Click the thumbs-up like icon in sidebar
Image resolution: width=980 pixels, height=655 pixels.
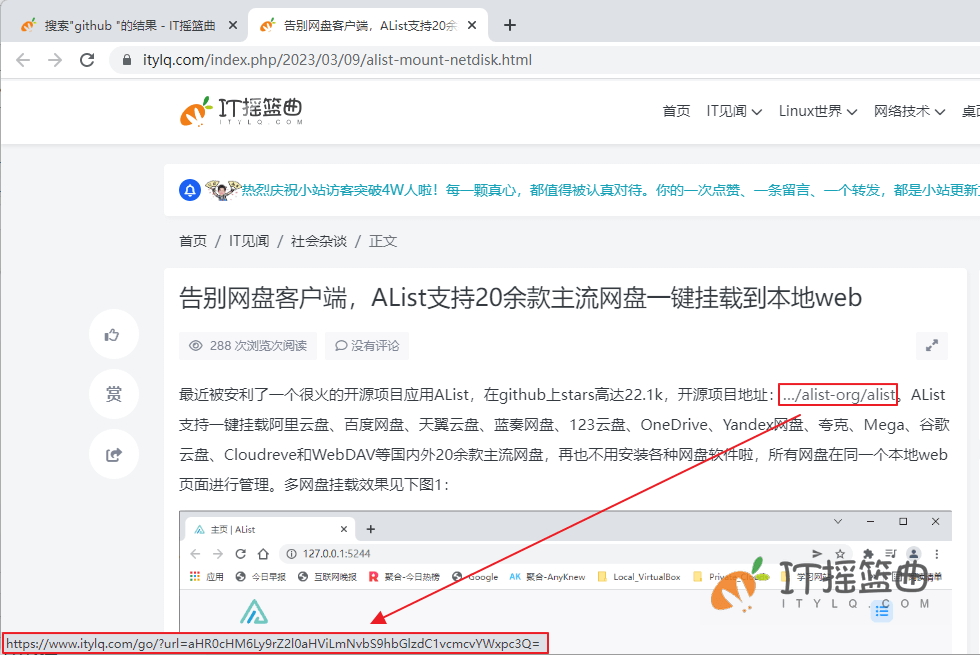pyautogui.click(x=113, y=334)
